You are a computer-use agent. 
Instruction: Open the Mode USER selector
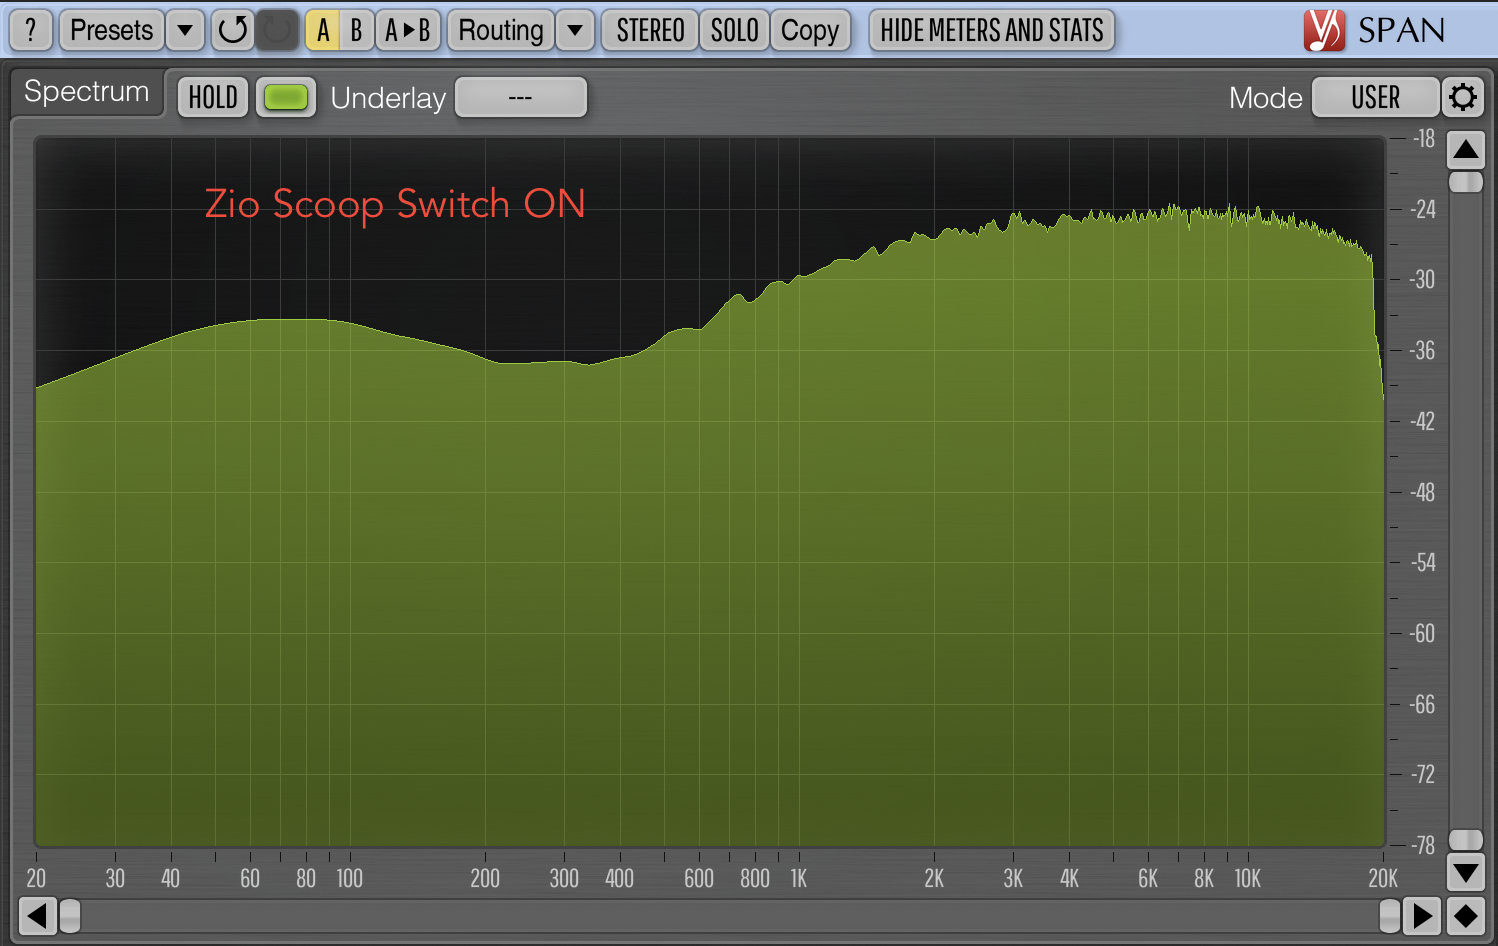[1375, 97]
